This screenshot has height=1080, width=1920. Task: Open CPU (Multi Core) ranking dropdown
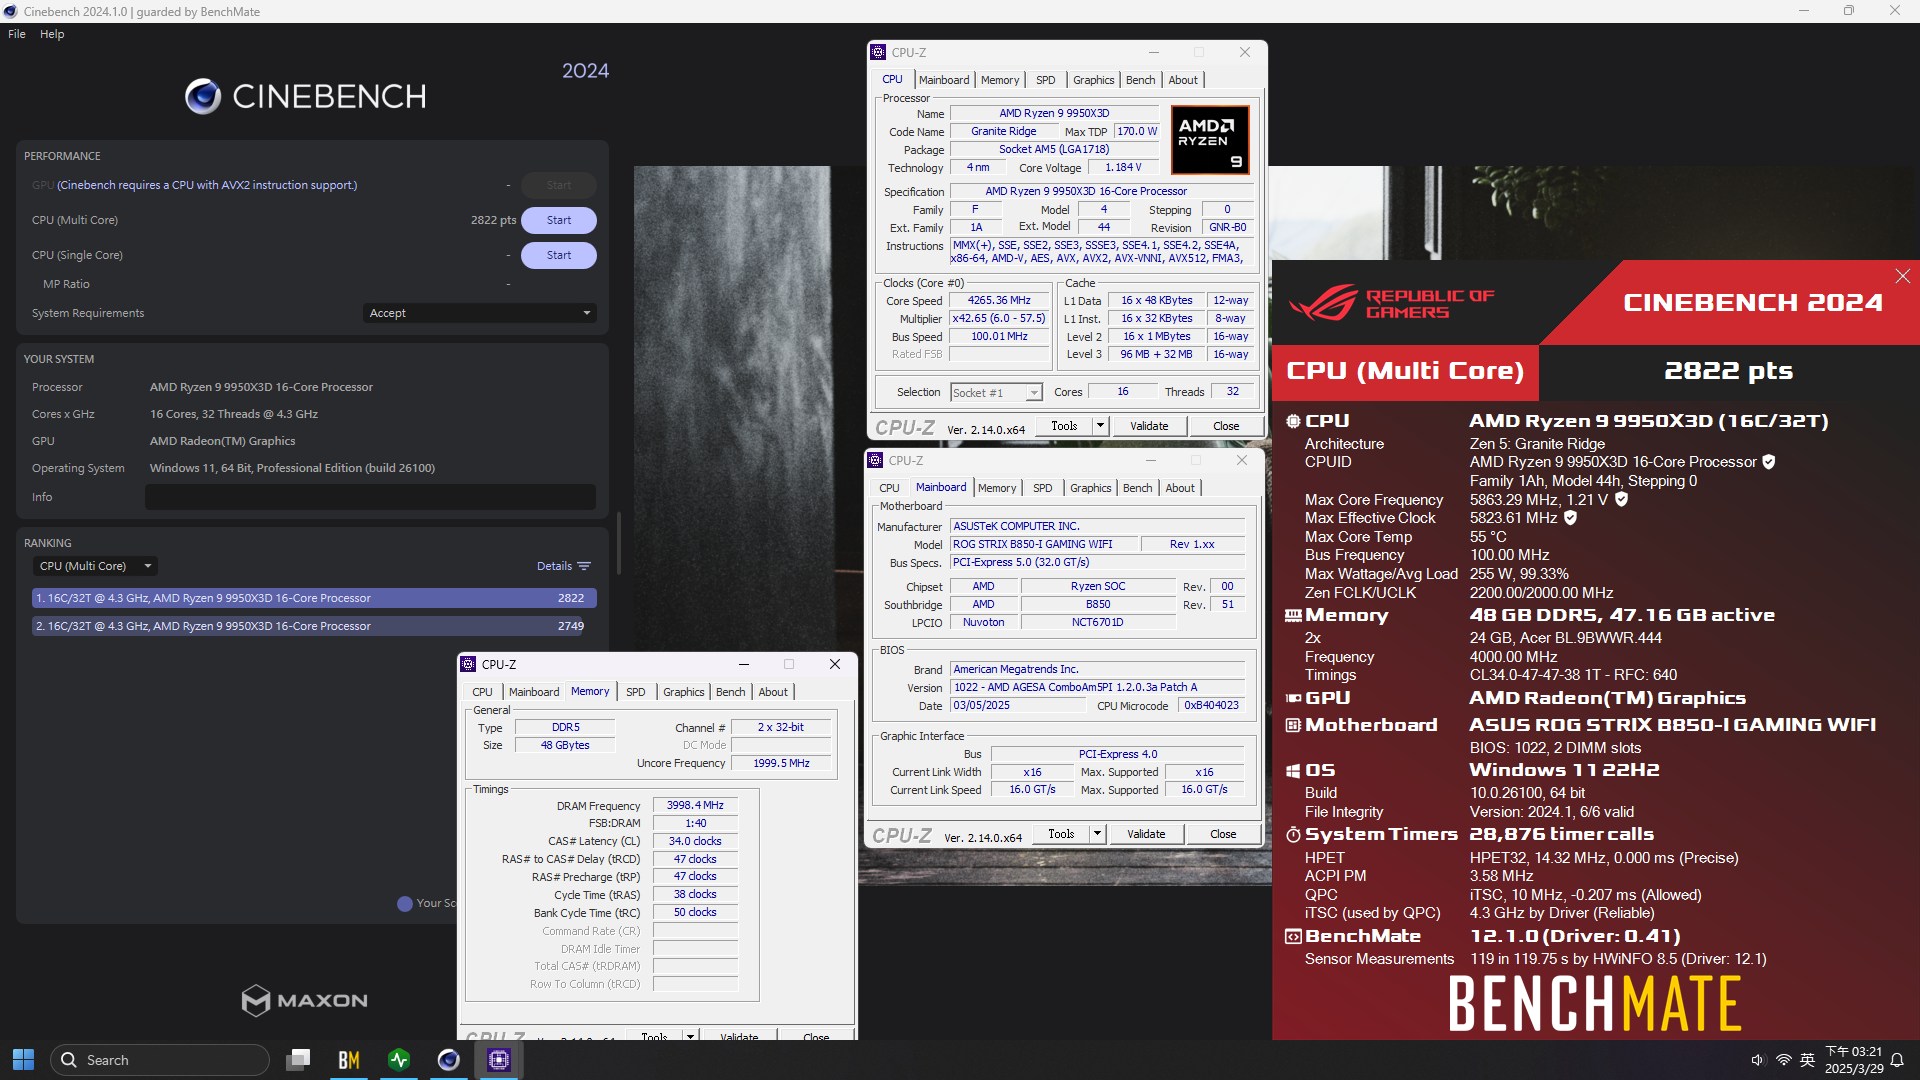pos(95,566)
